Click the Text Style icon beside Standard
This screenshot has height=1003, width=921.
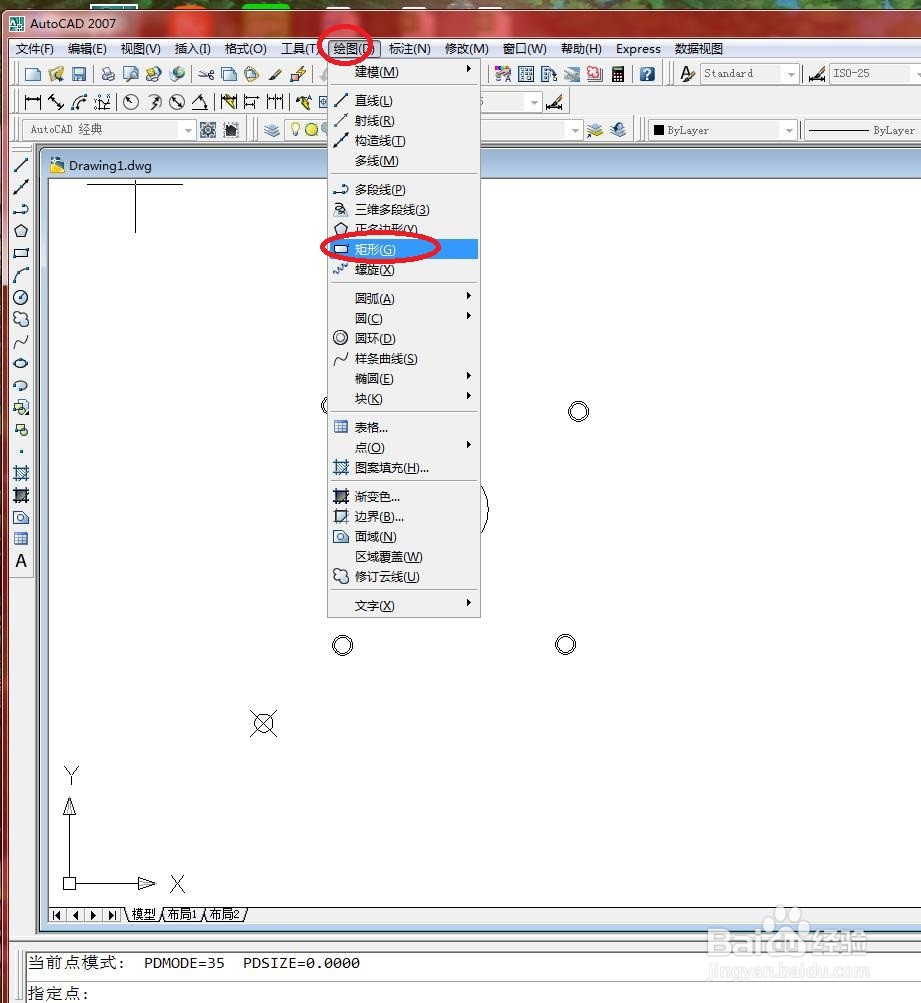point(688,74)
